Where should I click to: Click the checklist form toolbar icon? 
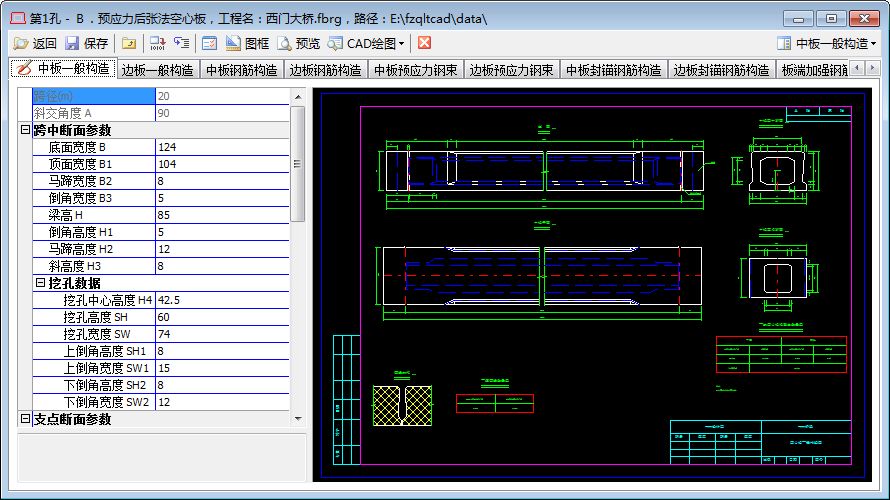point(209,43)
